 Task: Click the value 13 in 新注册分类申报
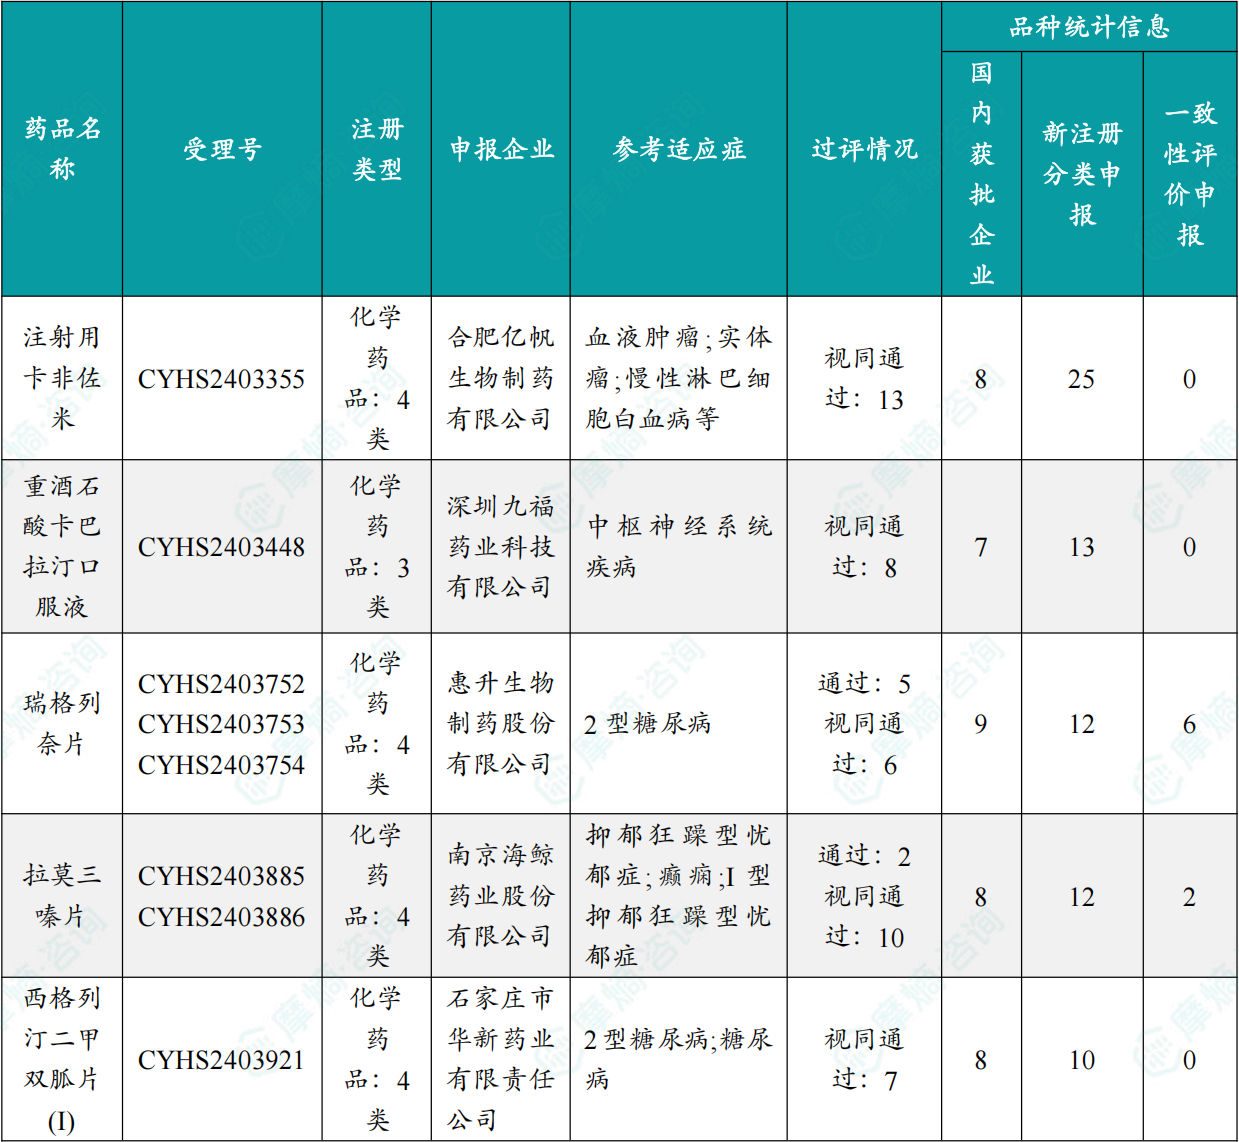(1081, 547)
